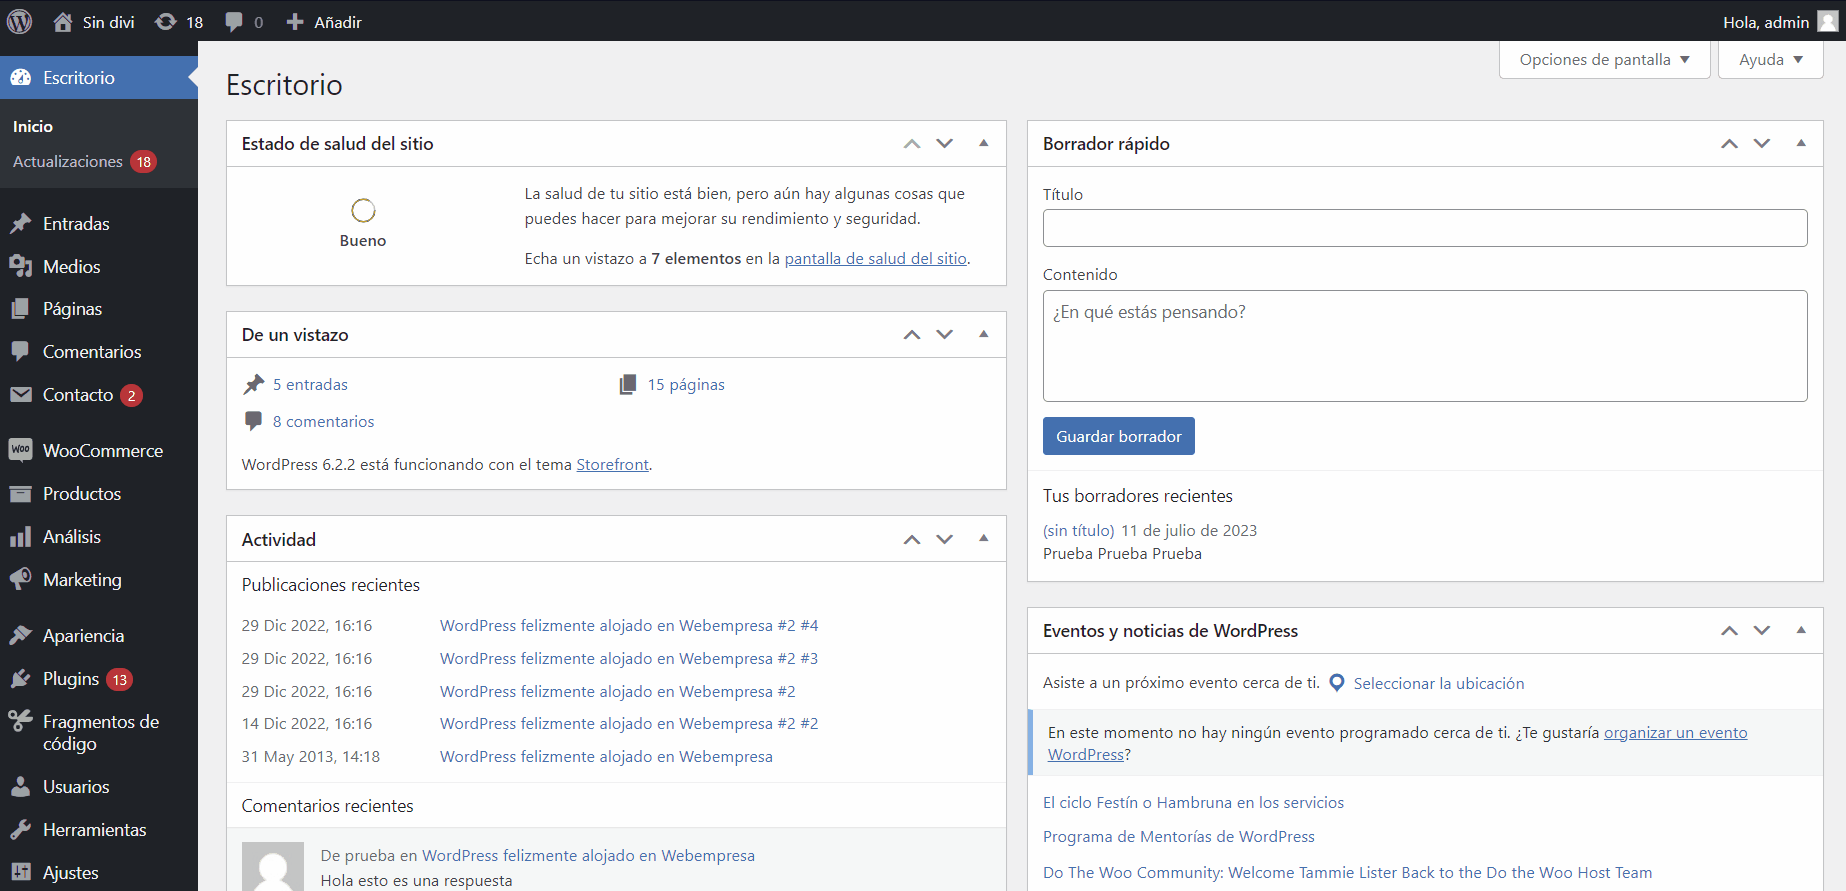
Task: Toggle the Borrador rápido panel closed
Action: (x=1801, y=143)
